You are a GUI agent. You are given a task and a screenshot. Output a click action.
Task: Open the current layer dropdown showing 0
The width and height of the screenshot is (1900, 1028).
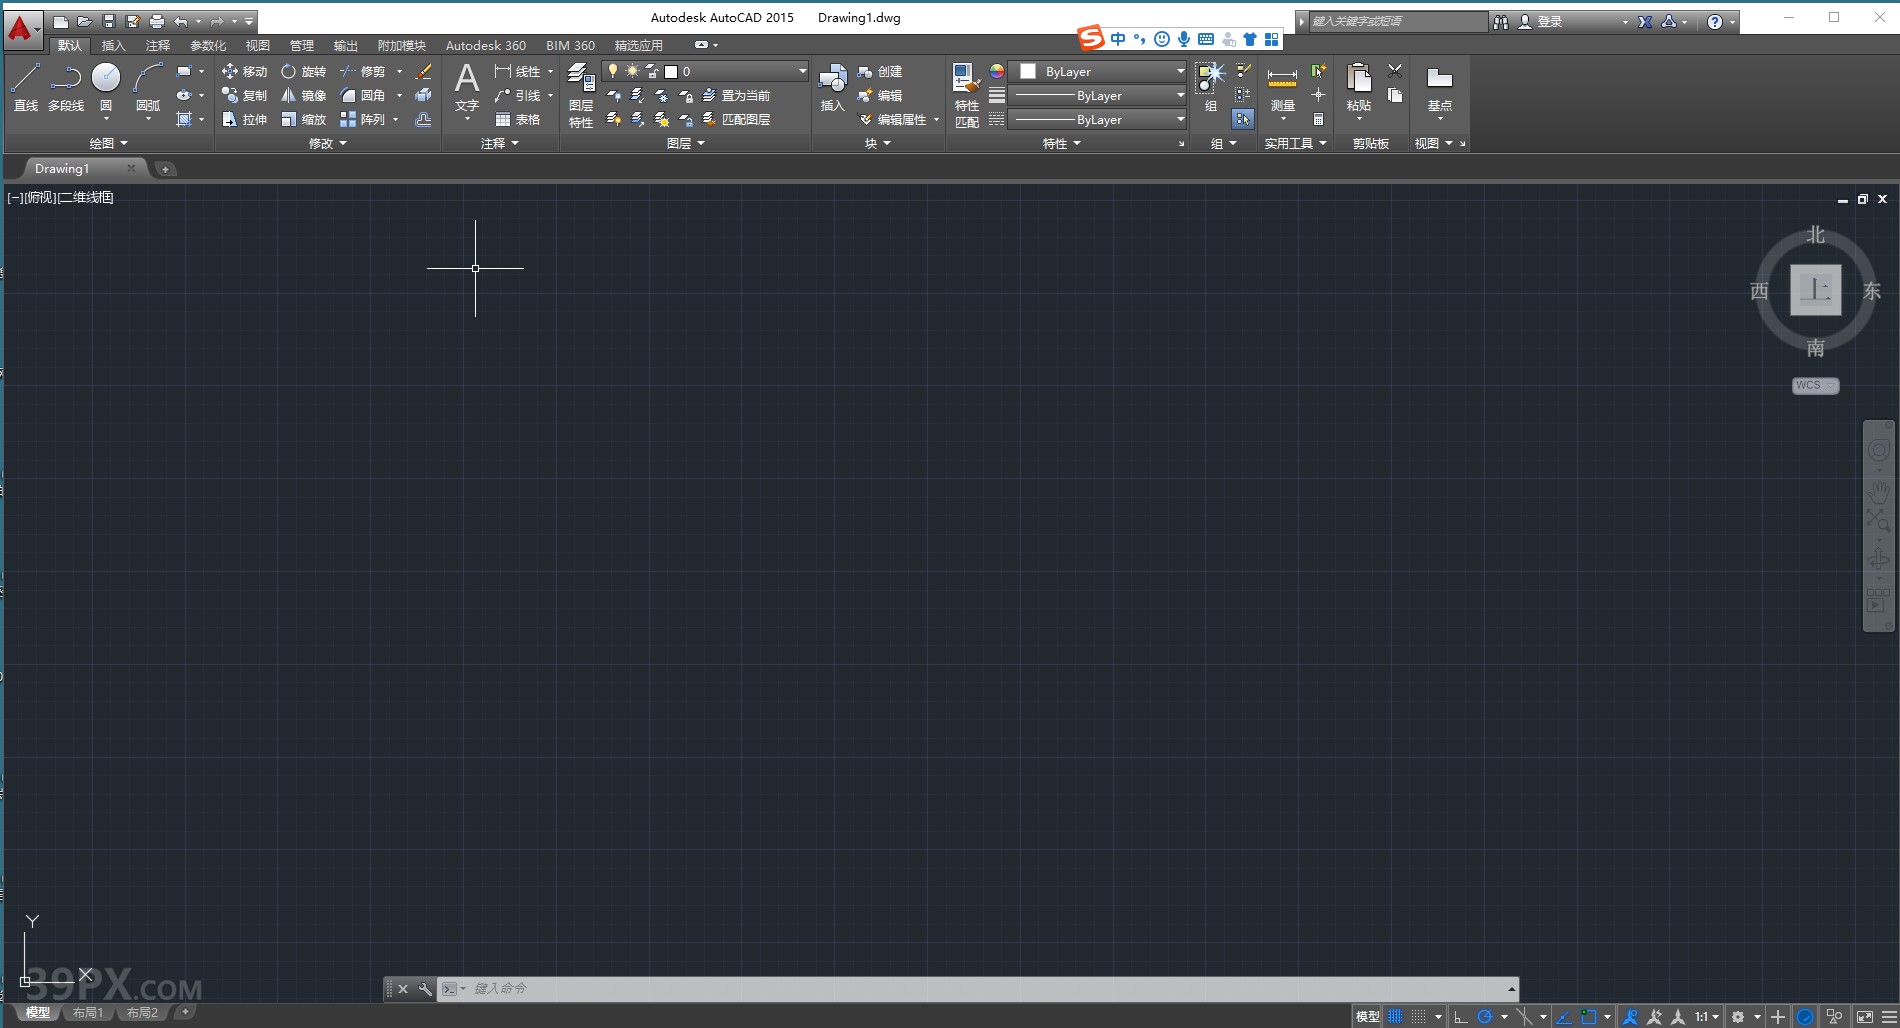[740, 71]
